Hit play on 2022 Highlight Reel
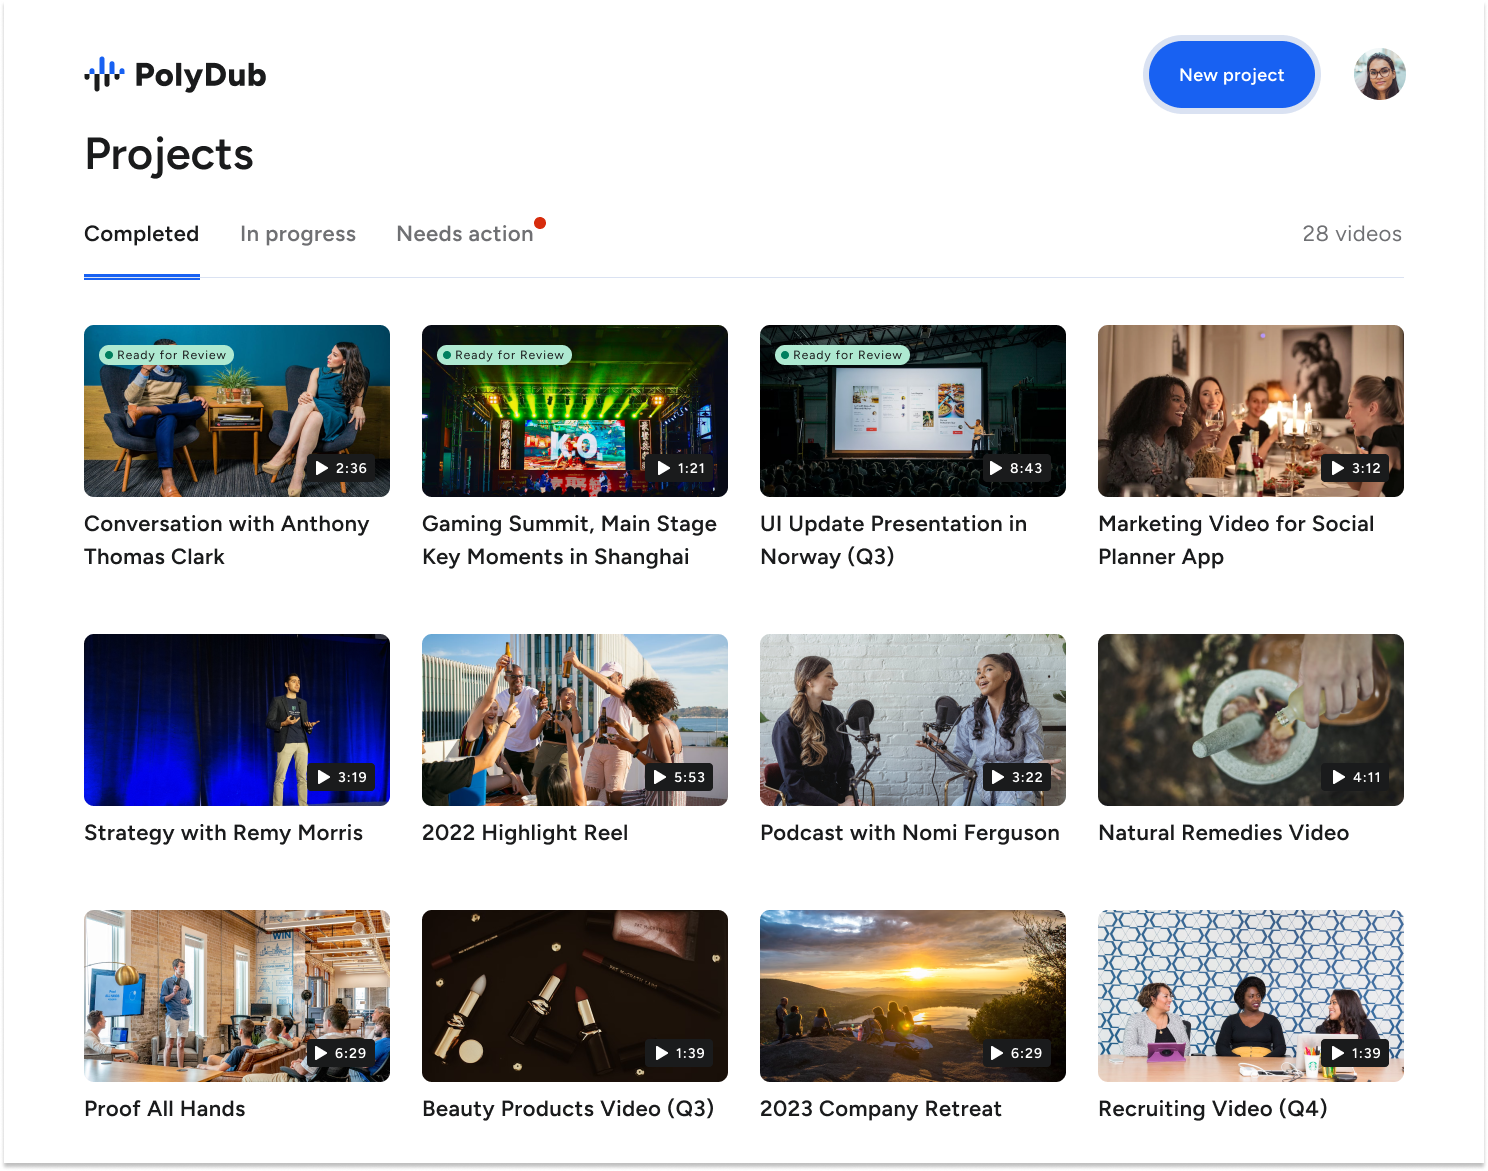Screen dimensions: 1488x1171 [660, 777]
